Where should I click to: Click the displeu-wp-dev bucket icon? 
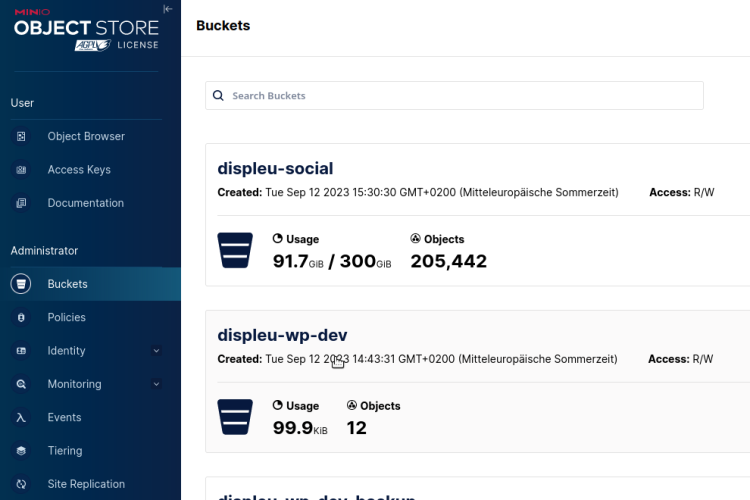click(236, 417)
